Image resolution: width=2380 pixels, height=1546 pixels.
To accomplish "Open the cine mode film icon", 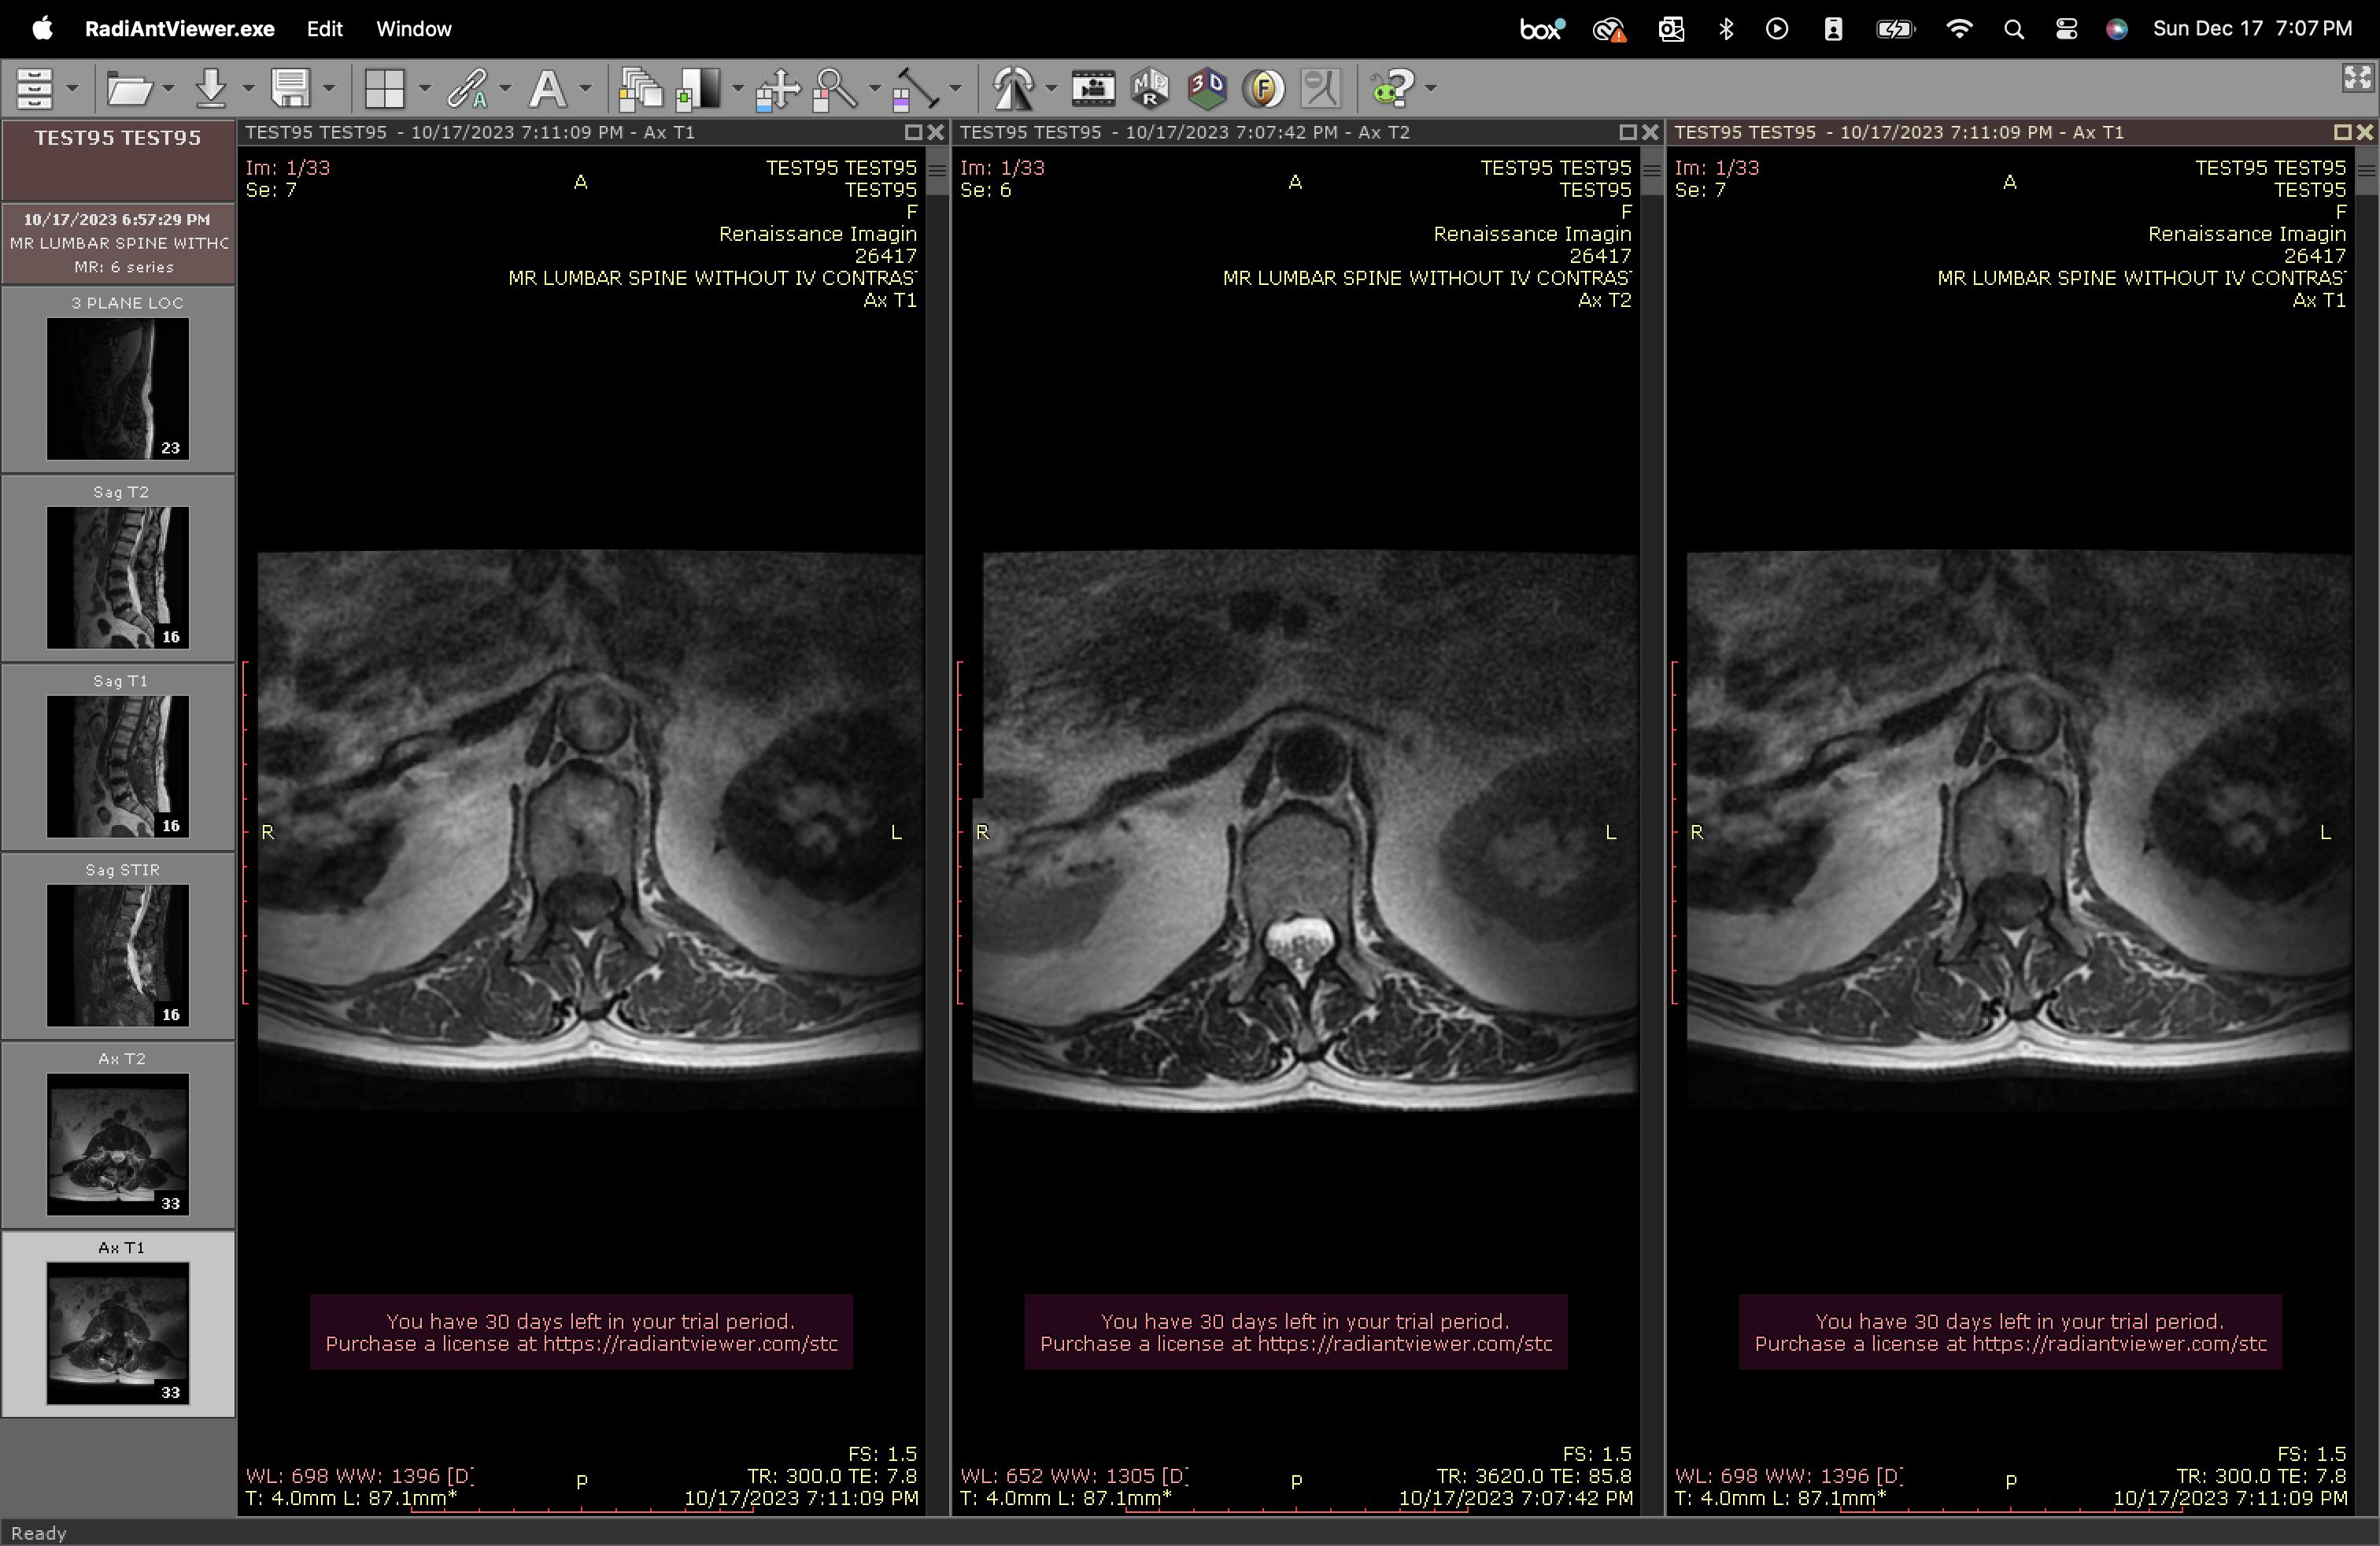I will (x=1093, y=89).
